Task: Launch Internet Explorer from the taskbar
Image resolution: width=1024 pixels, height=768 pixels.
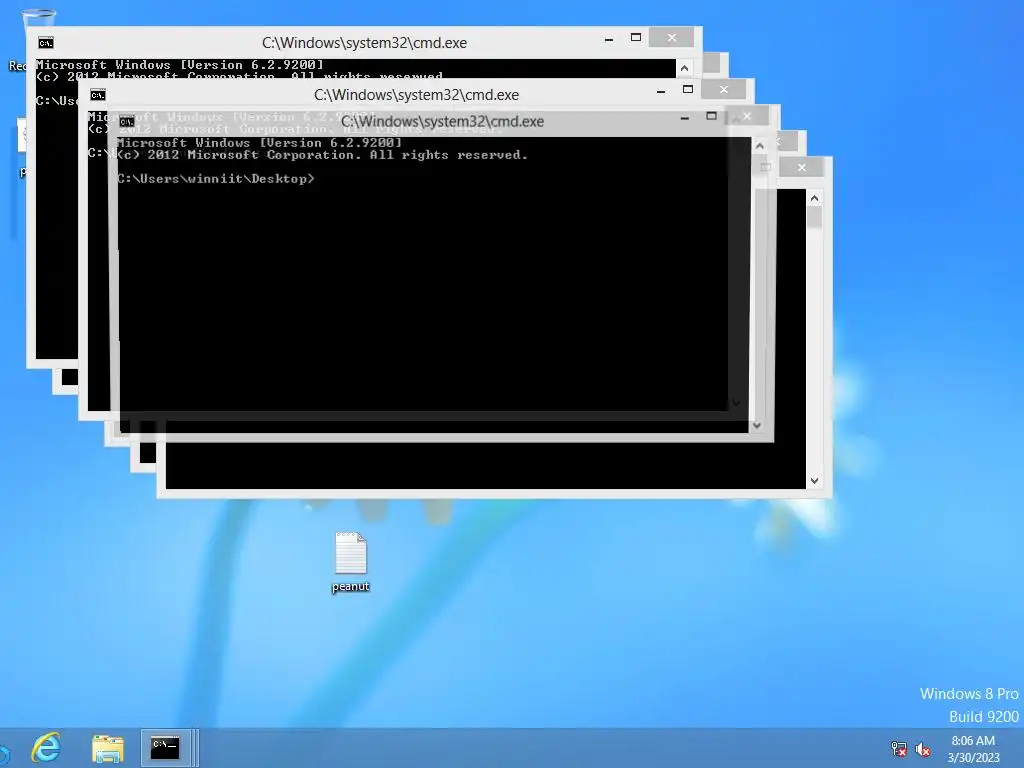Action: pos(46,747)
